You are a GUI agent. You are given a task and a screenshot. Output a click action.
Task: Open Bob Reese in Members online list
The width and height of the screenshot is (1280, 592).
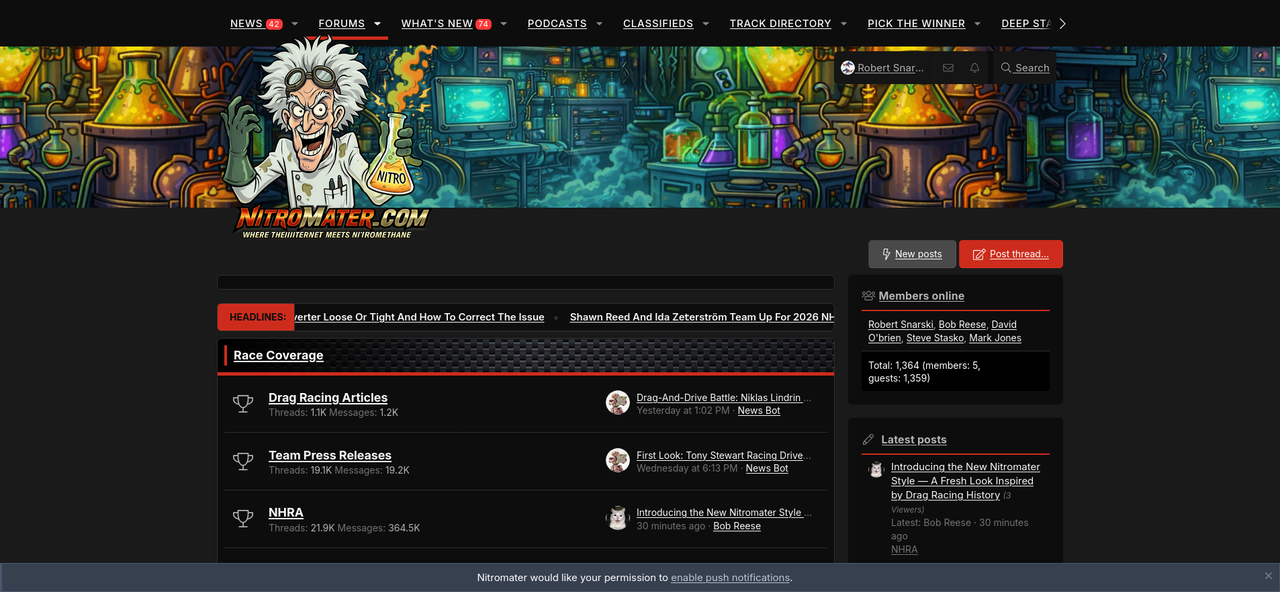[962, 325]
